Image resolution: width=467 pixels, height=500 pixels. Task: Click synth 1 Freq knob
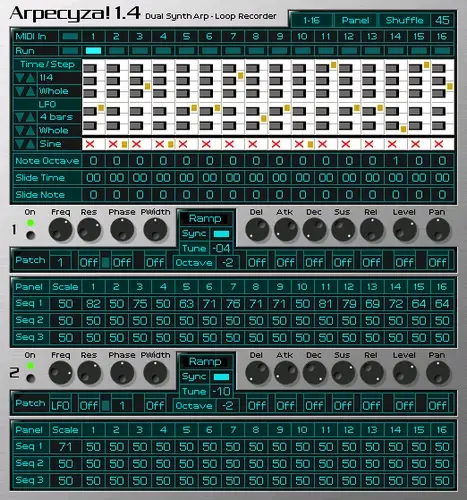coord(60,230)
